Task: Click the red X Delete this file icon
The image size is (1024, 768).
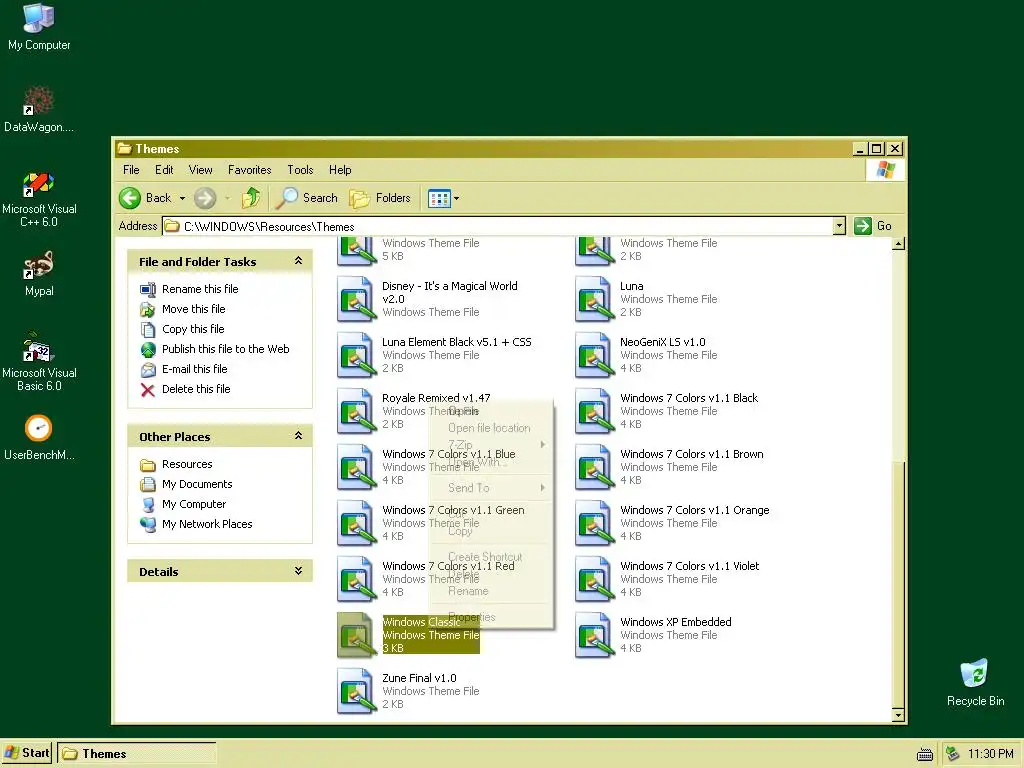Action: coord(148,390)
